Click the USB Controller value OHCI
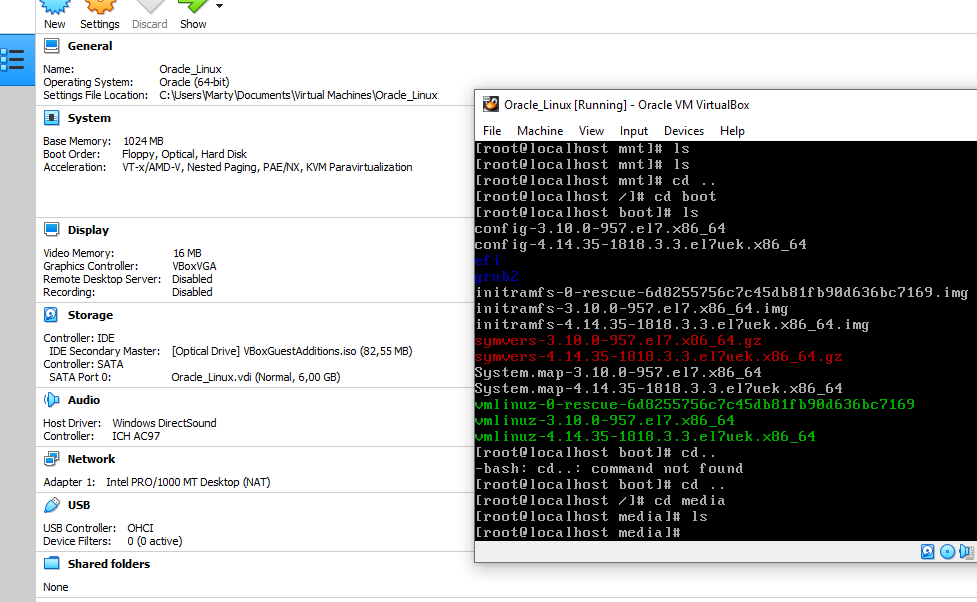The width and height of the screenshot is (977, 602). click(x=140, y=528)
